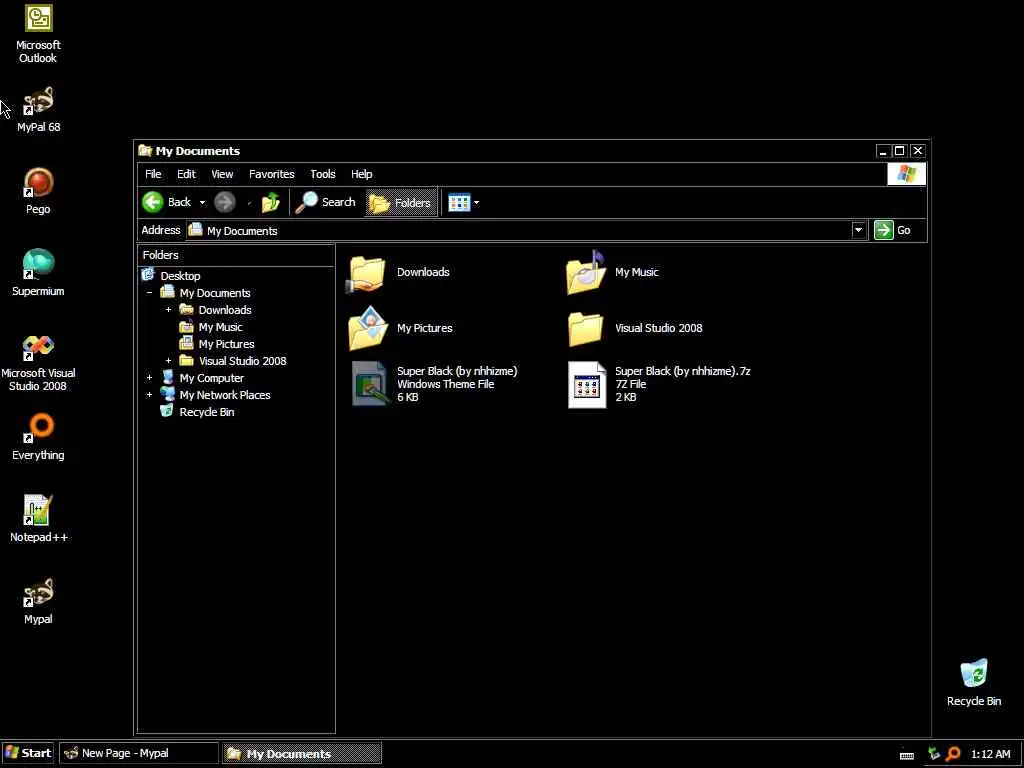This screenshot has height=768, width=1024.
Task: Click the Windows flag logo throbber
Action: pos(906,174)
